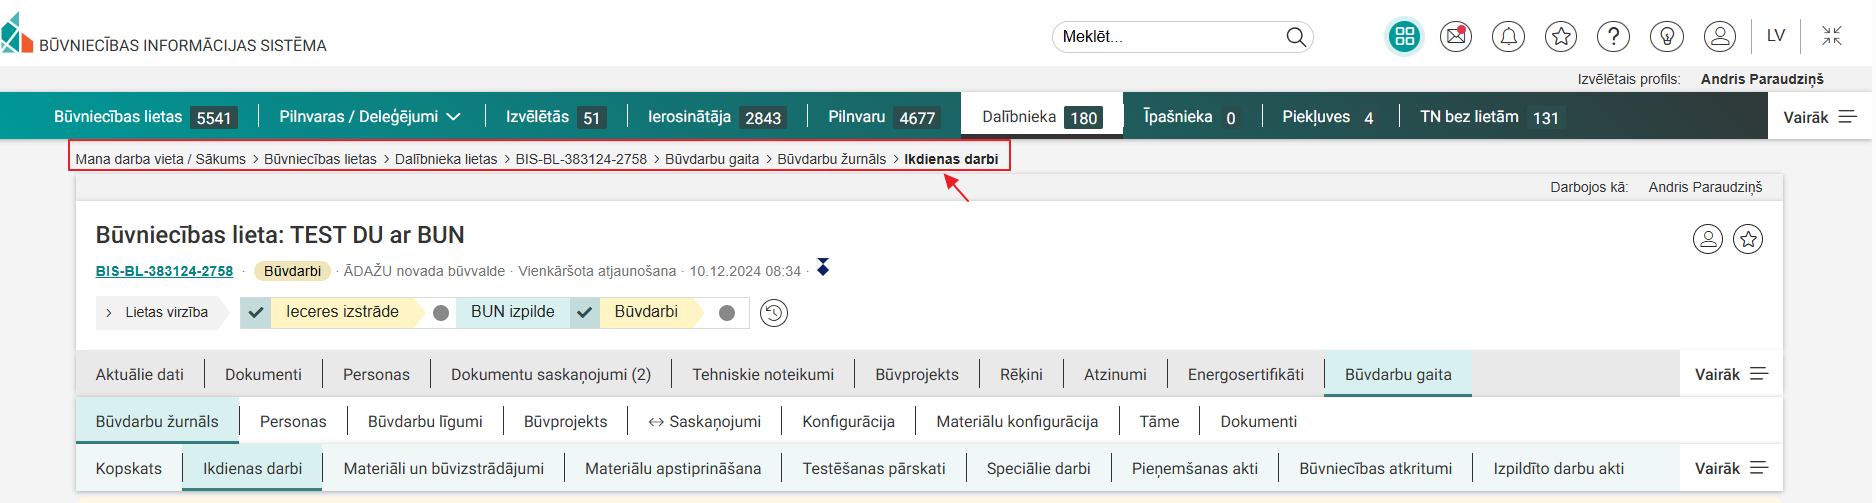The width and height of the screenshot is (1876, 503).
Task: Switch to Materiālu apstiprināšana tab
Action: point(672,468)
